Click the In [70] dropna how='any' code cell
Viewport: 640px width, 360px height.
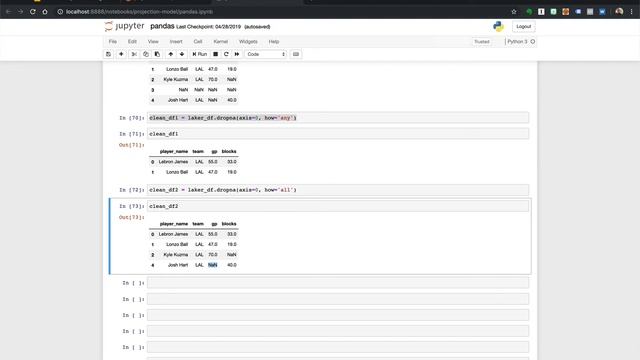(338, 118)
